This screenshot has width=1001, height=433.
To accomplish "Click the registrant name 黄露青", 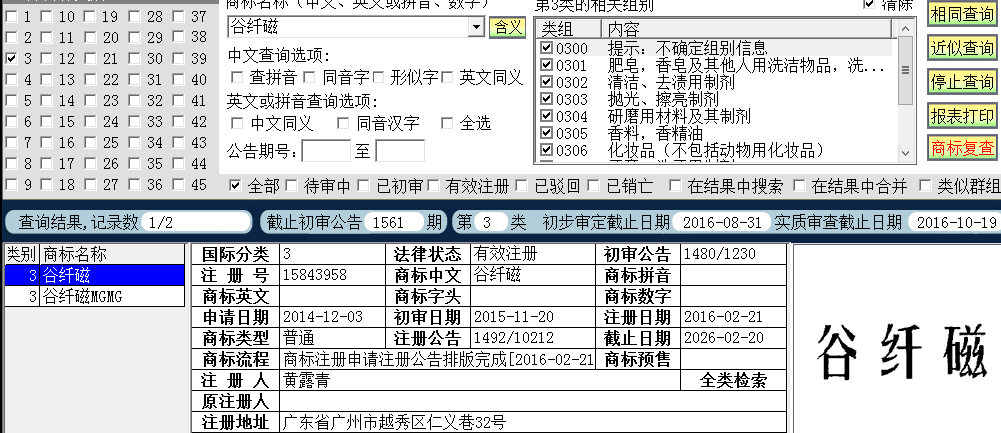I will point(306,381).
